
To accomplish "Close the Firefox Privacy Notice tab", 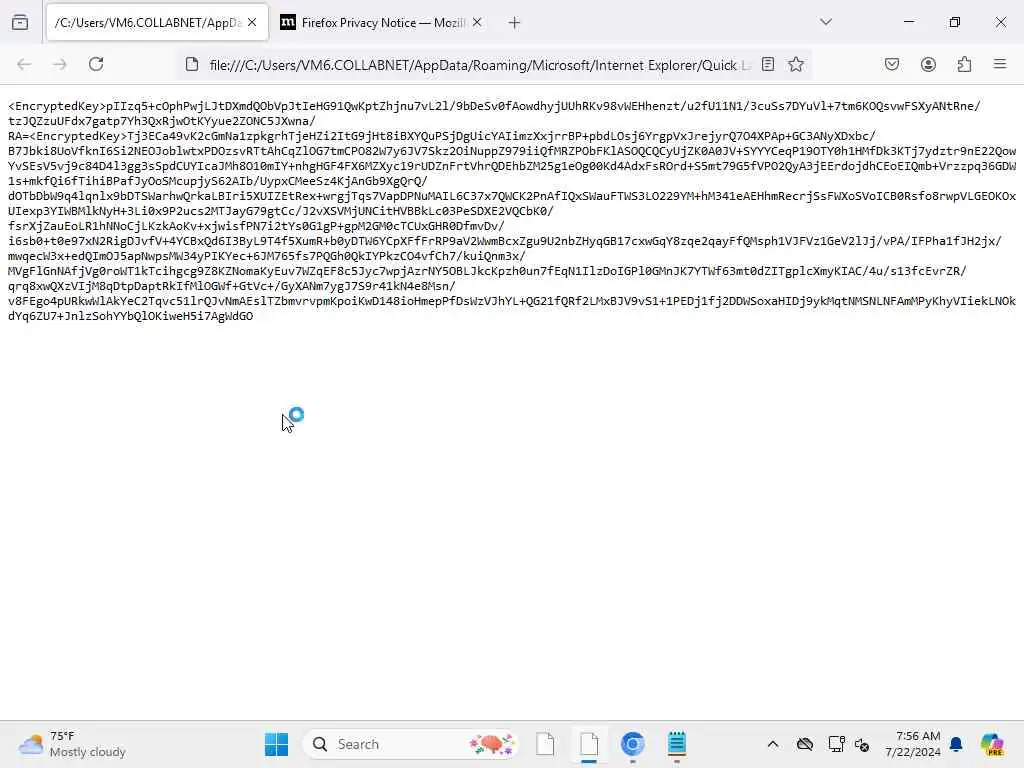I will (477, 23).
